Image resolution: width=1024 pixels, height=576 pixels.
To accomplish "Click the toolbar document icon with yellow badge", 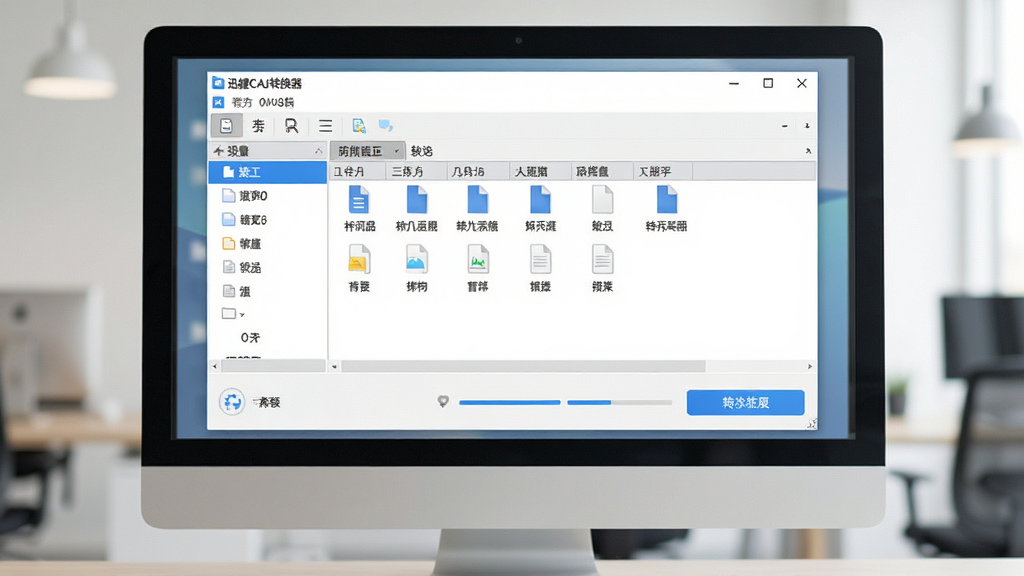I will (x=359, y=125).
